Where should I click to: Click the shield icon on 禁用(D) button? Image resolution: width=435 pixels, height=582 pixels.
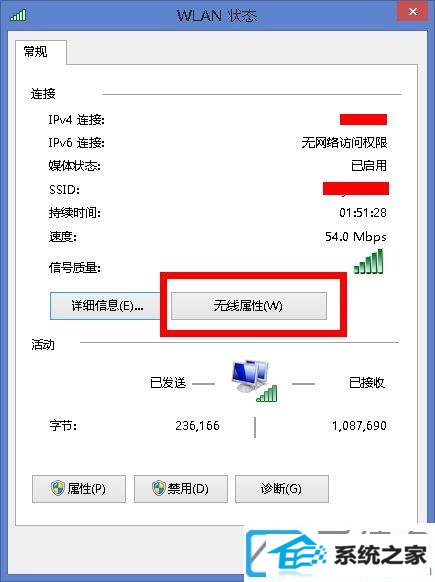tap(158, 488)
